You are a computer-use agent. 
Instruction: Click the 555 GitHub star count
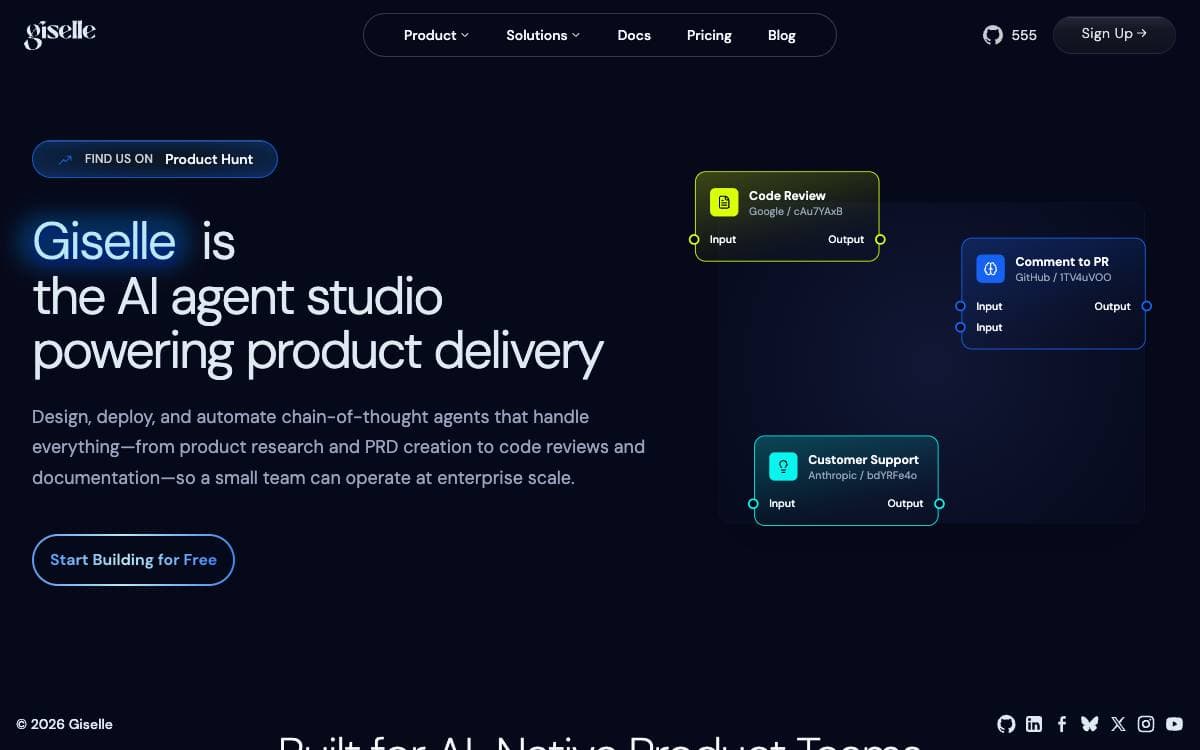[x=1024, y=35]
